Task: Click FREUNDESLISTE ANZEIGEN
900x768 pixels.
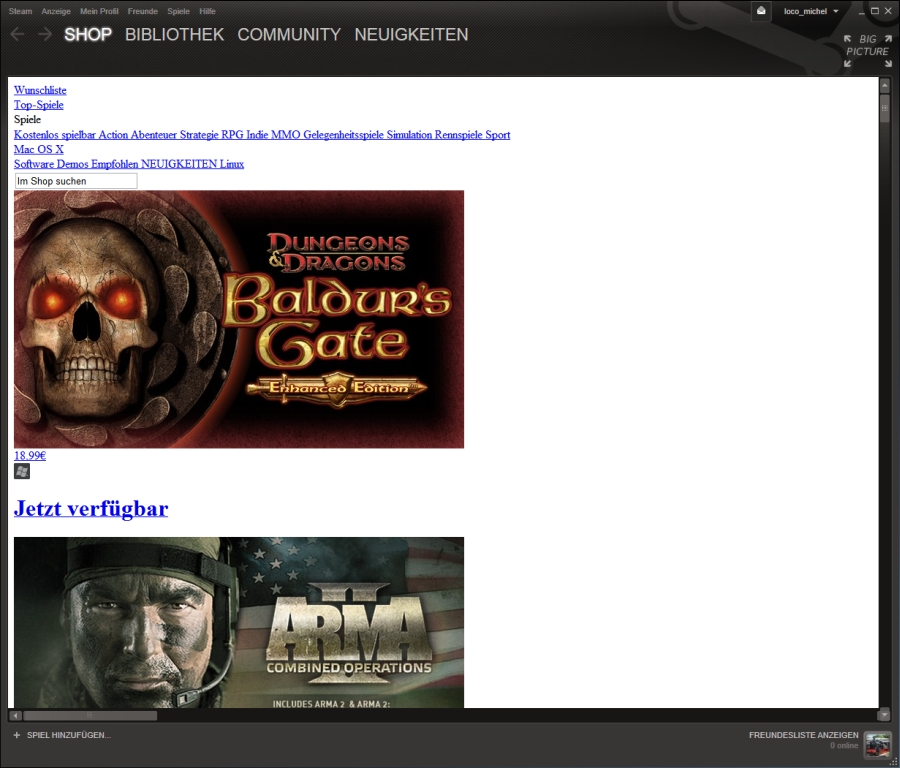Action: click(804, 735)
